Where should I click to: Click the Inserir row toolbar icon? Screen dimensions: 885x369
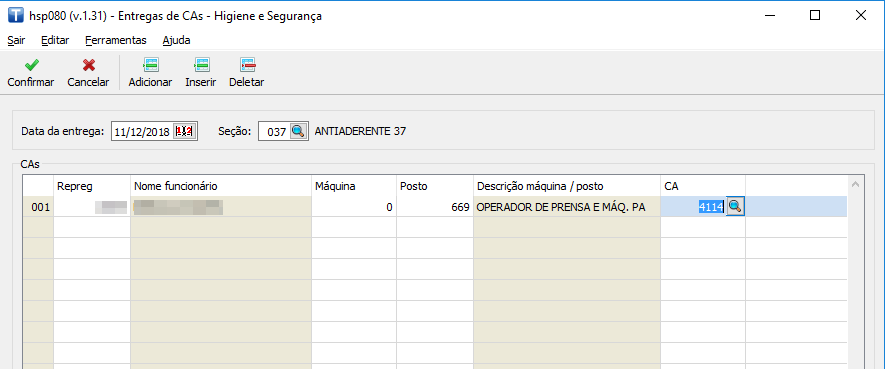pyautogui.click(x=201, y=65)
